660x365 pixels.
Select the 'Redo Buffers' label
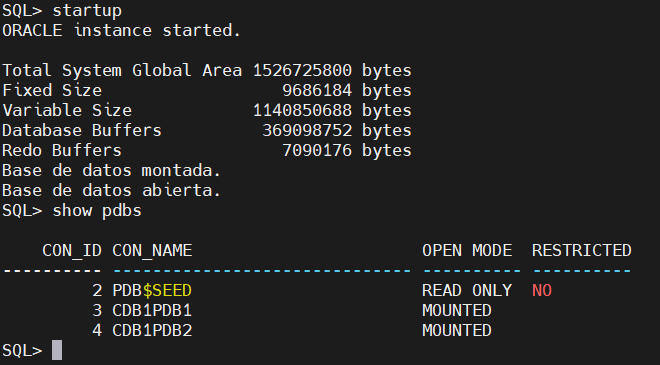(62, 150)
